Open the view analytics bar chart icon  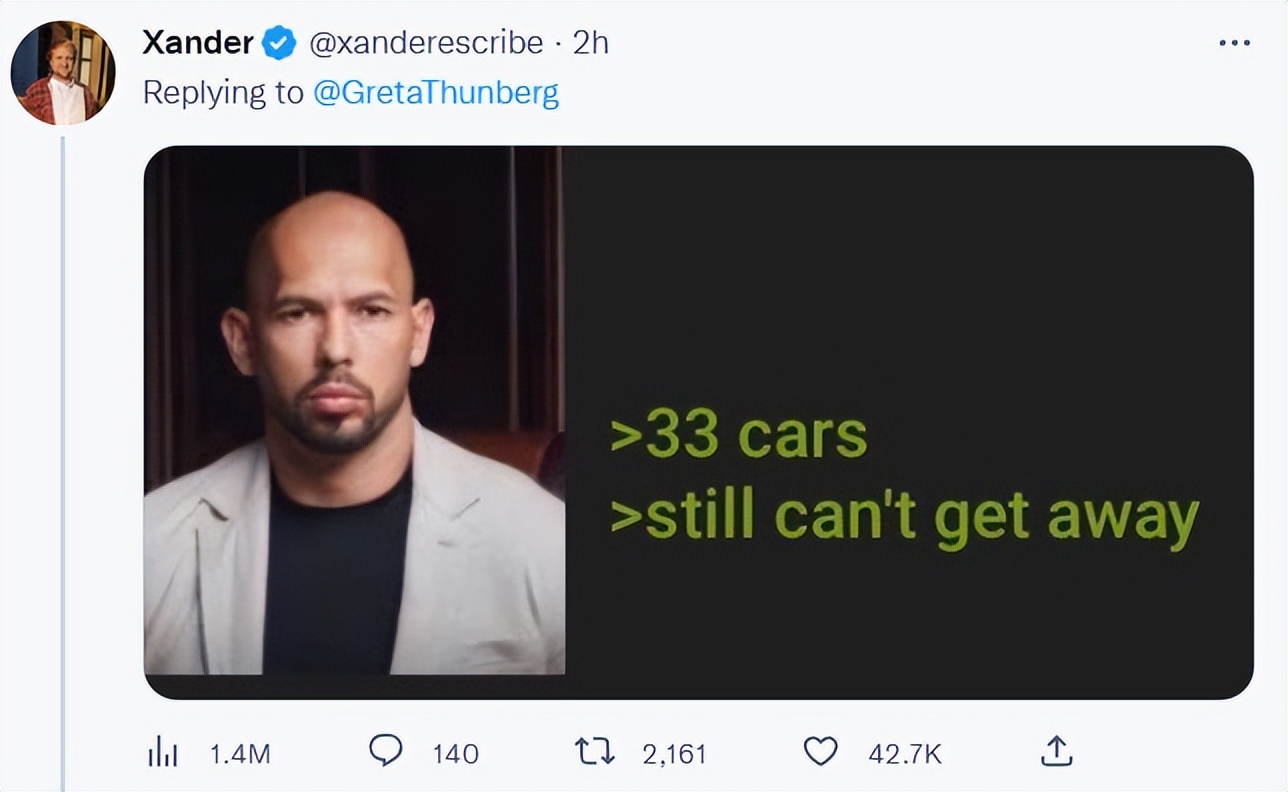click(x=162, y=753)
